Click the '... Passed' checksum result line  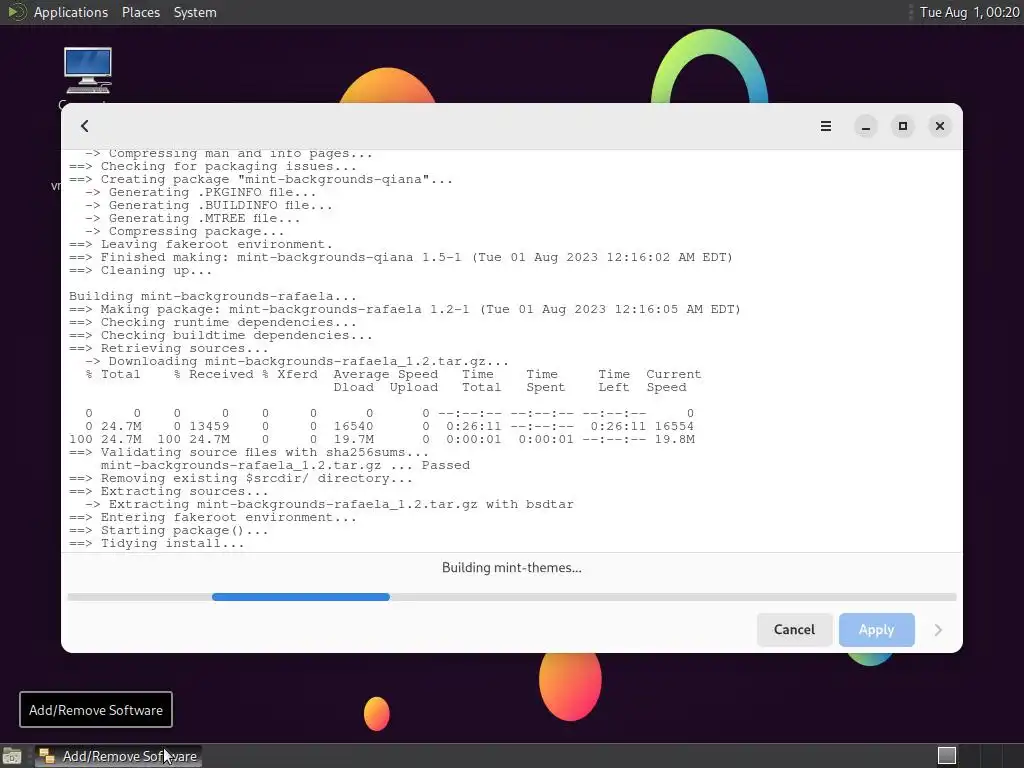coord(285,466)
